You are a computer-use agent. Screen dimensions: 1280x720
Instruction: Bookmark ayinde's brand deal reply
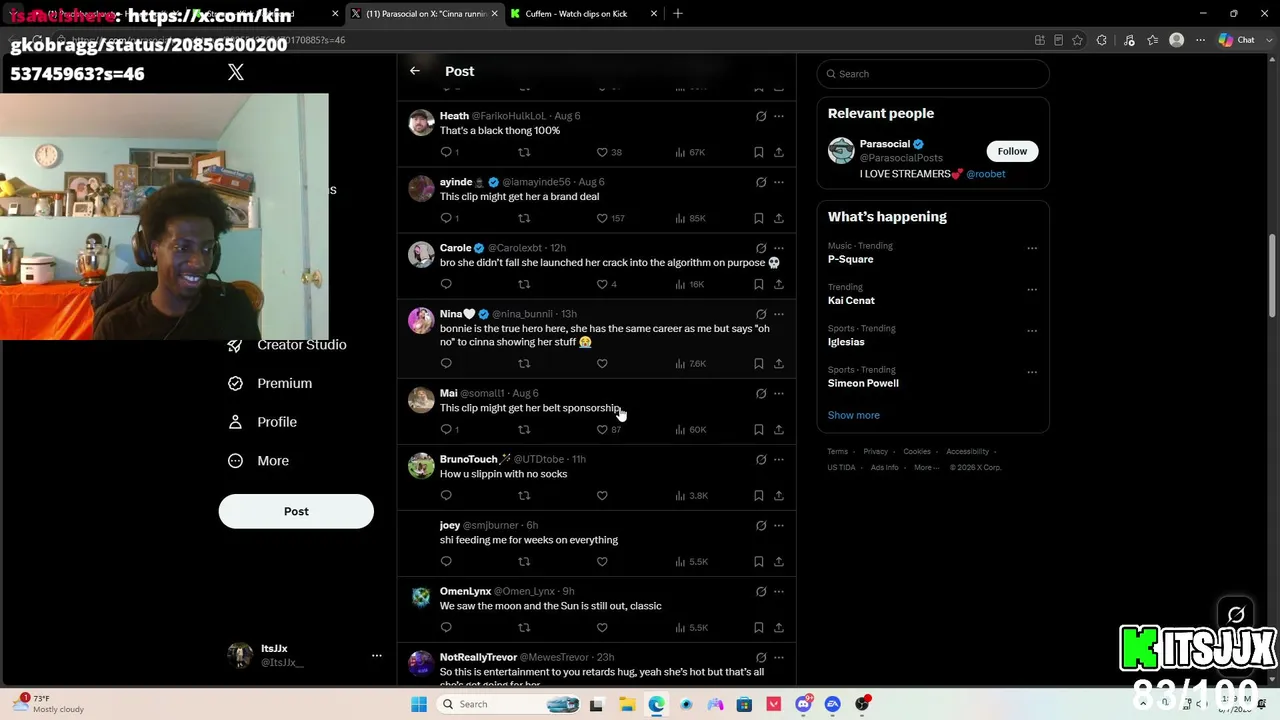click(x=759, y=218)
